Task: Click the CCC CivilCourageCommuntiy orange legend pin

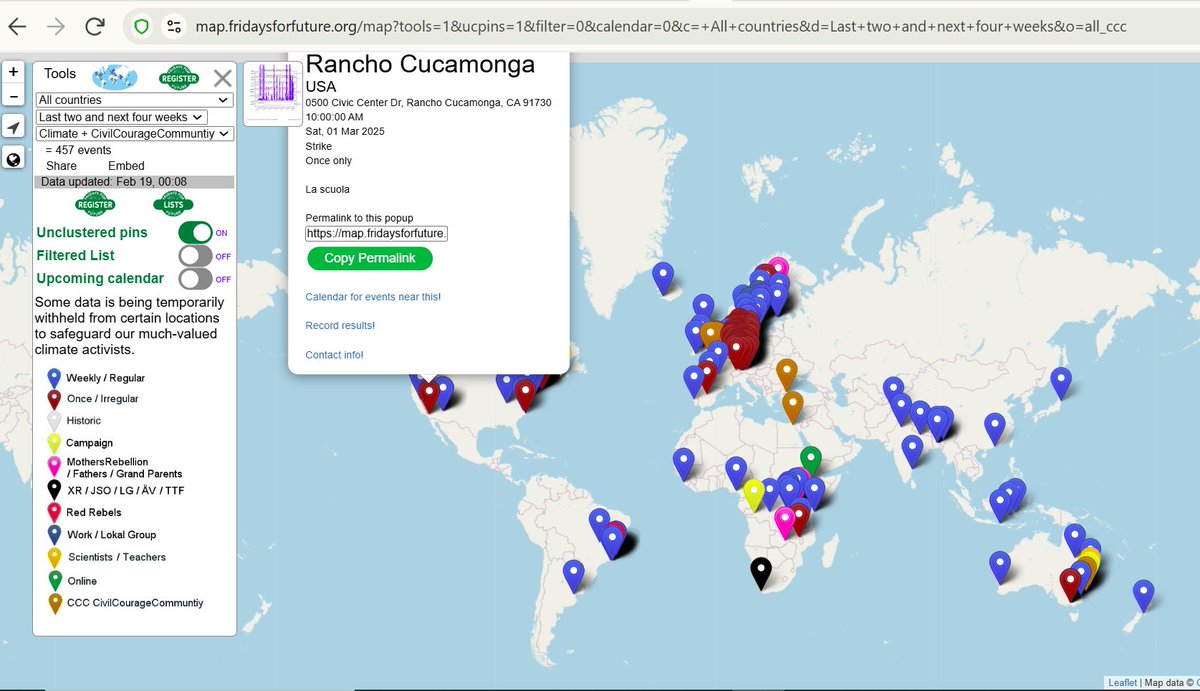Action: pos(54,602)
